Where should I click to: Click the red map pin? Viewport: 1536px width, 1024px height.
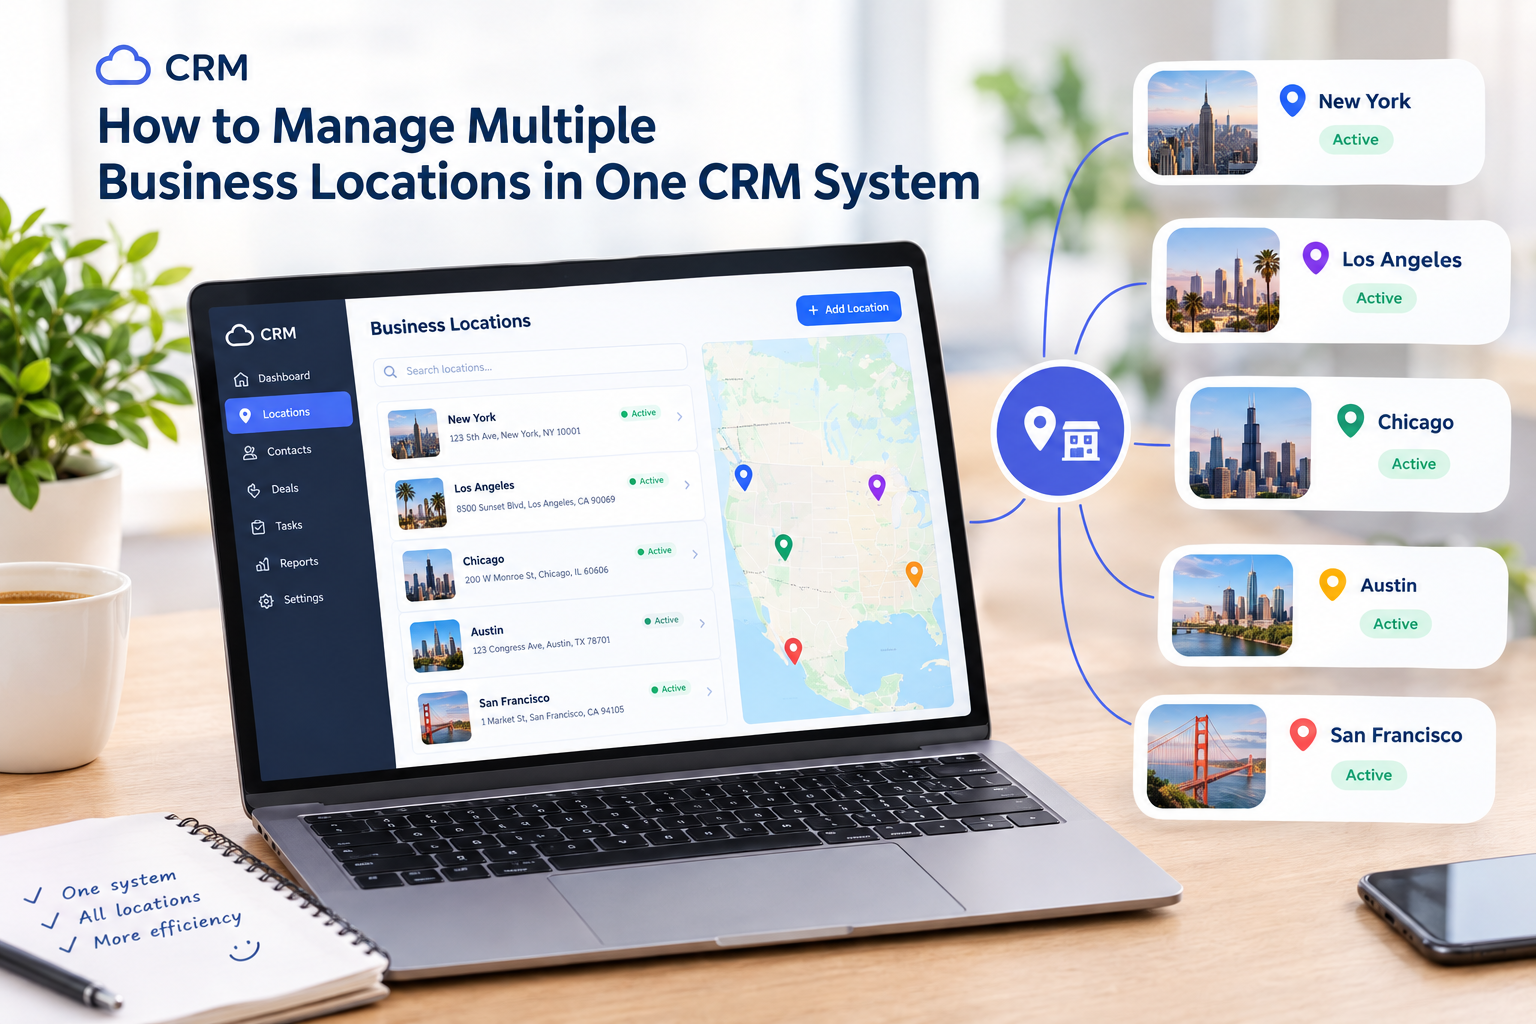[x=793, y=651]
